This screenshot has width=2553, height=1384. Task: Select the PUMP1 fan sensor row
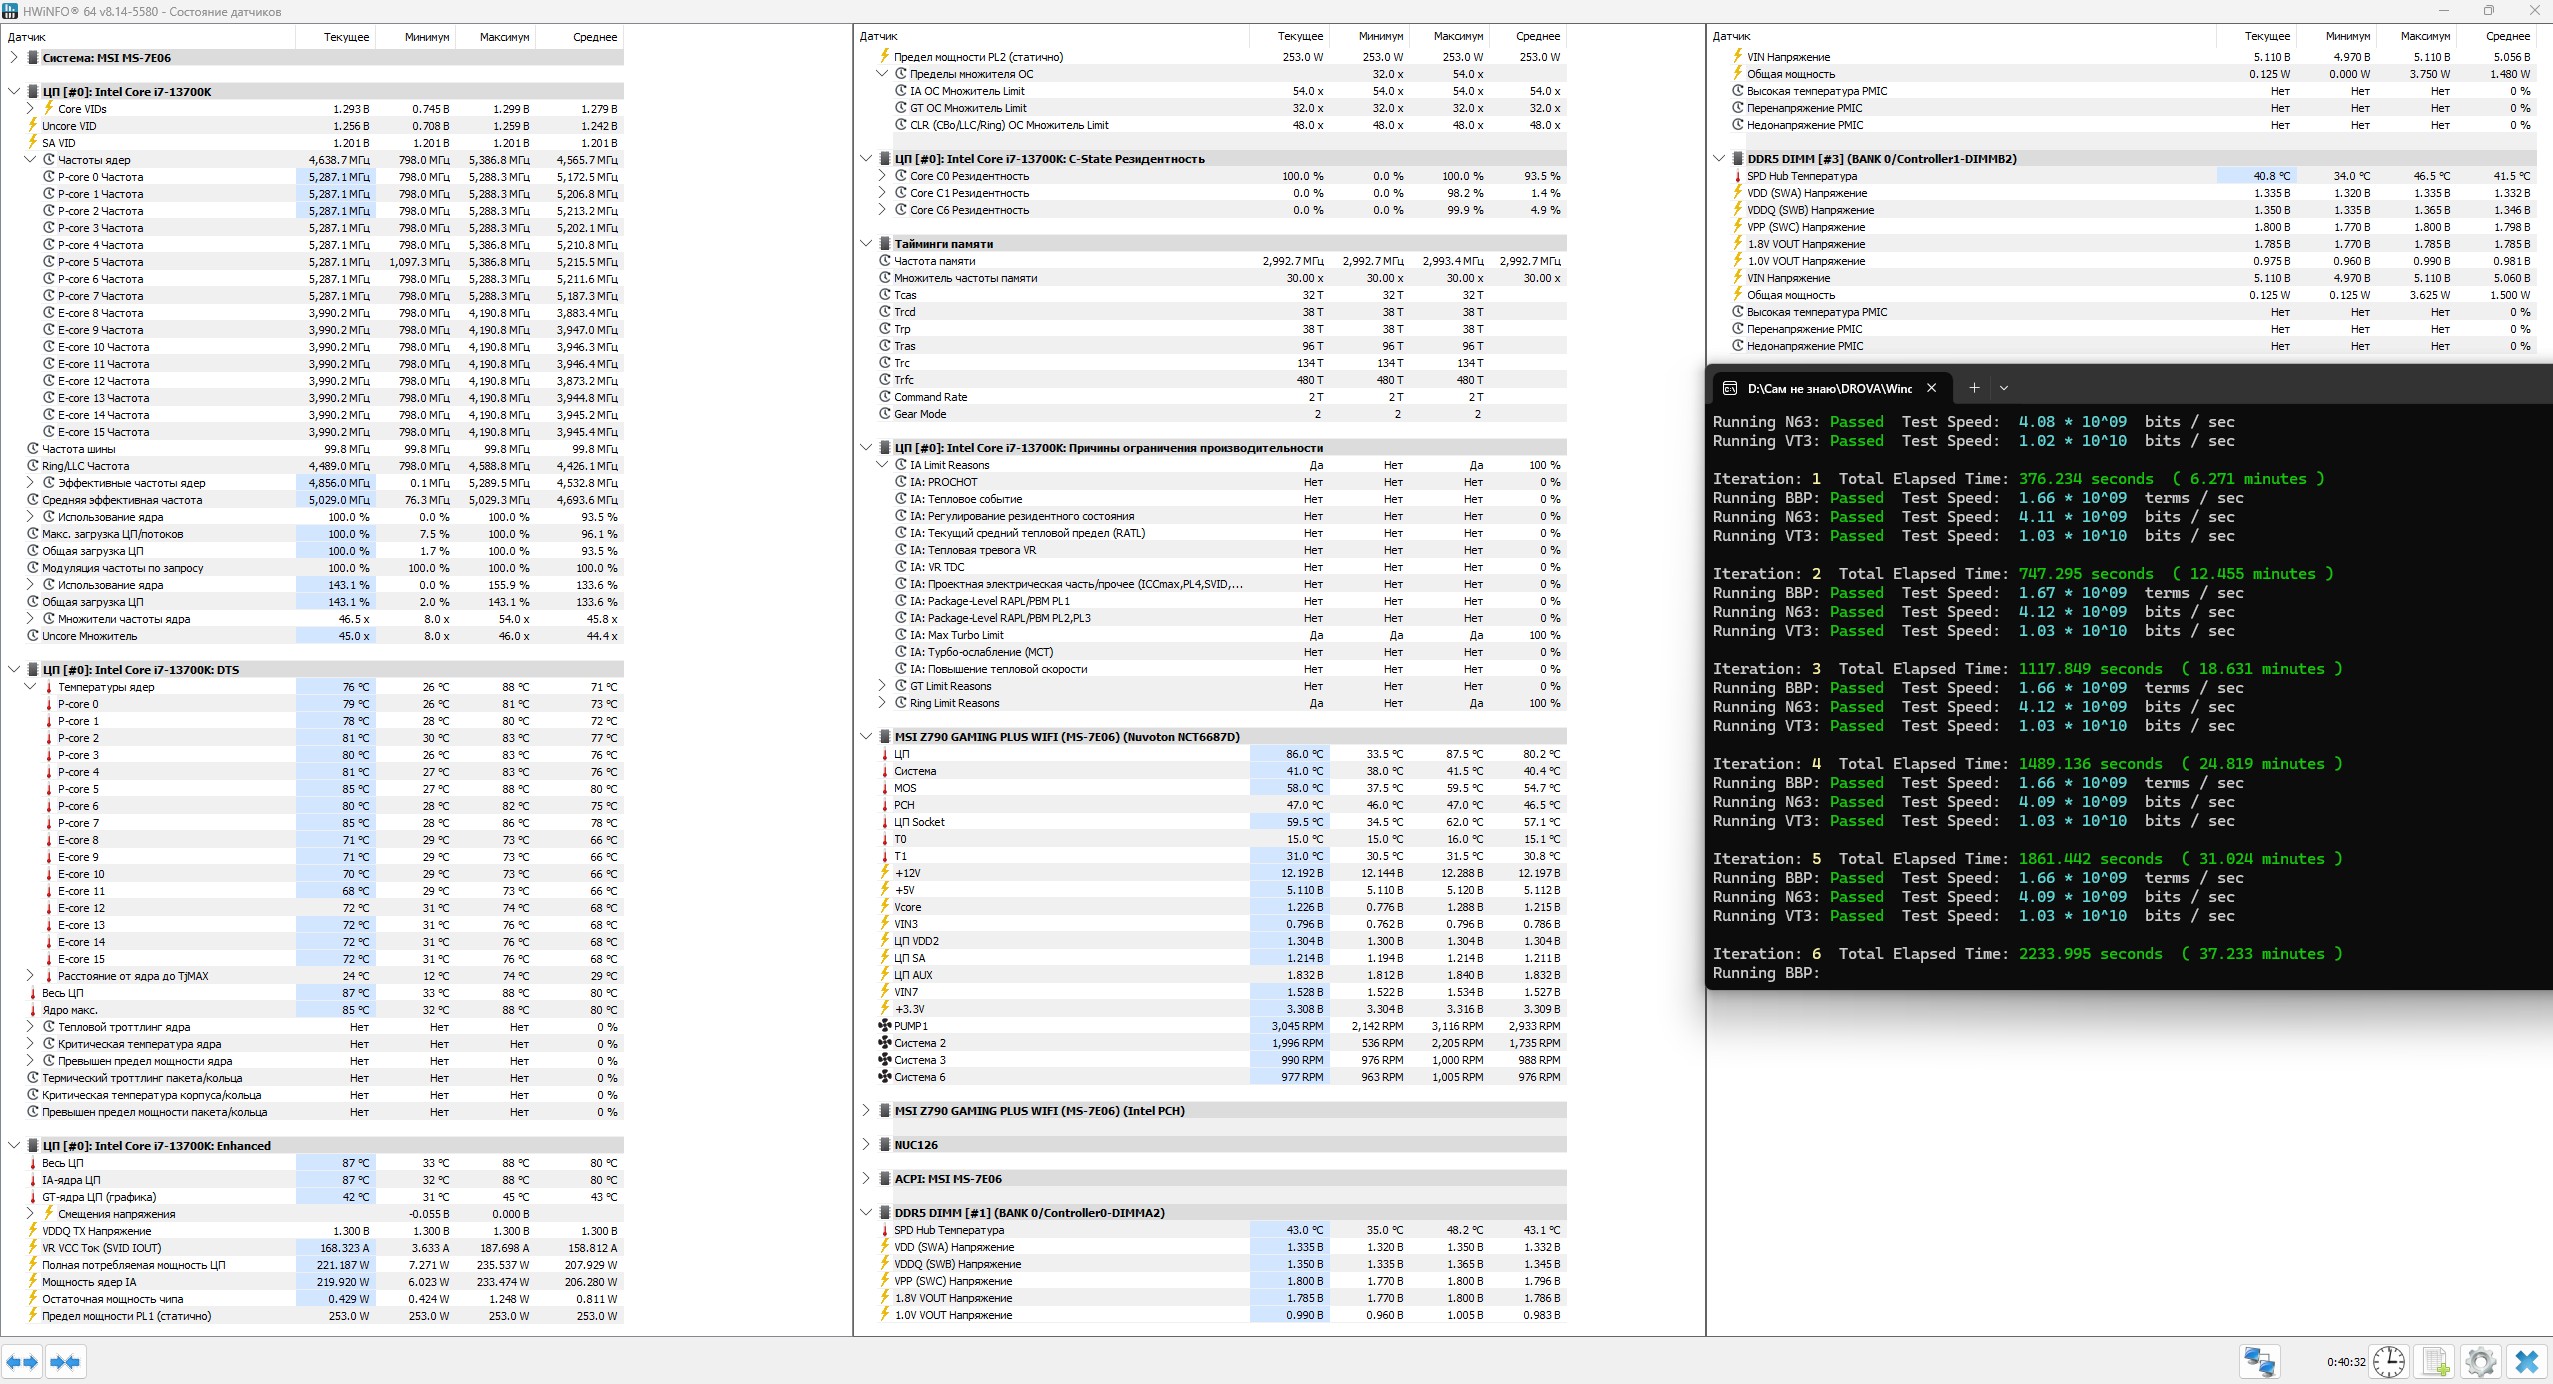911,1026
